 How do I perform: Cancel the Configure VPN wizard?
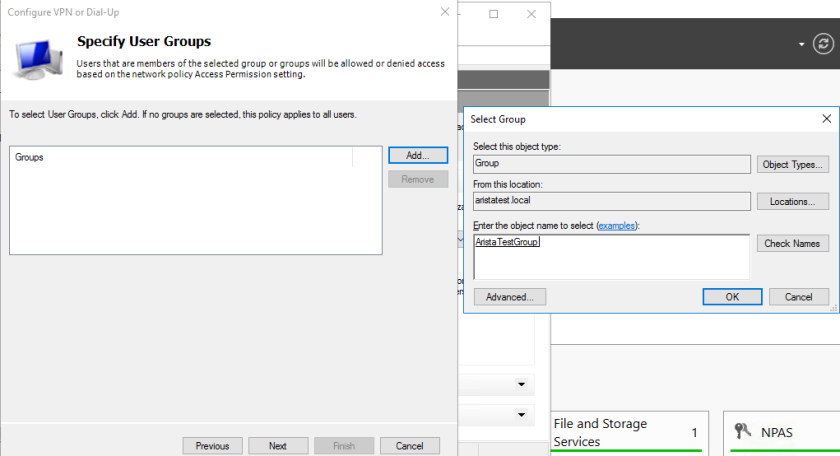point(410,446)
